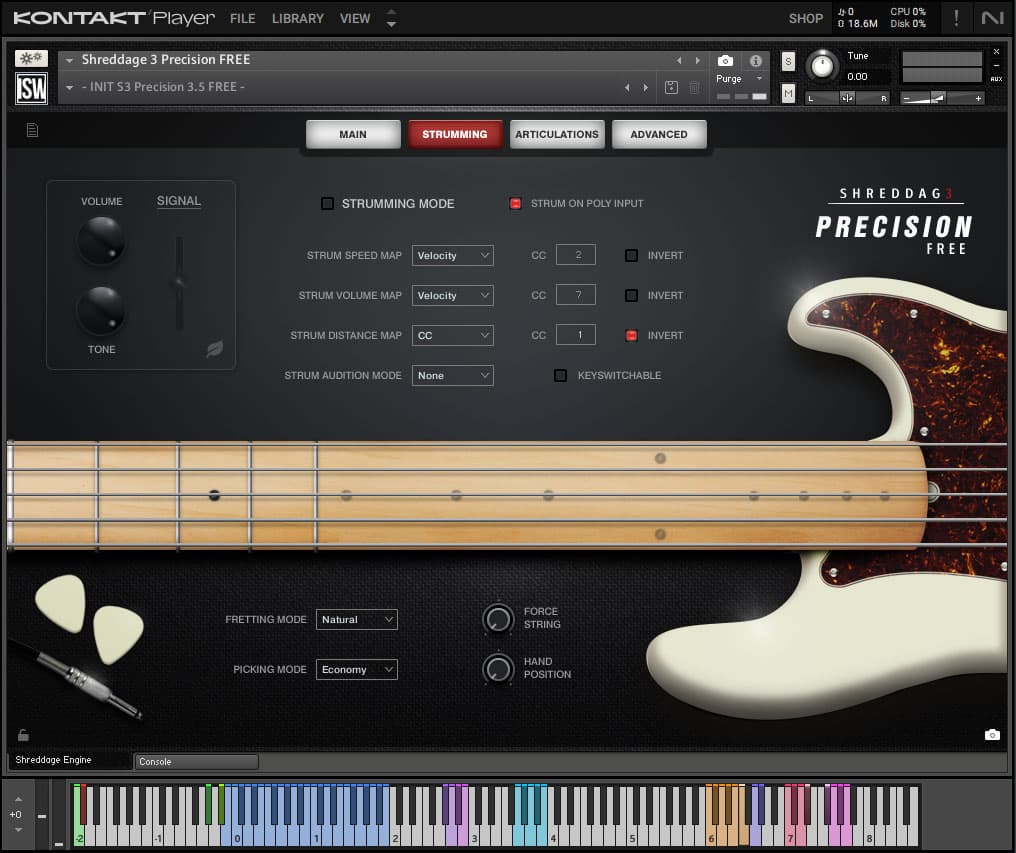Enable Strumming Mode checkbox
The image size is (1016, 853).
click(x=327, y=204)
